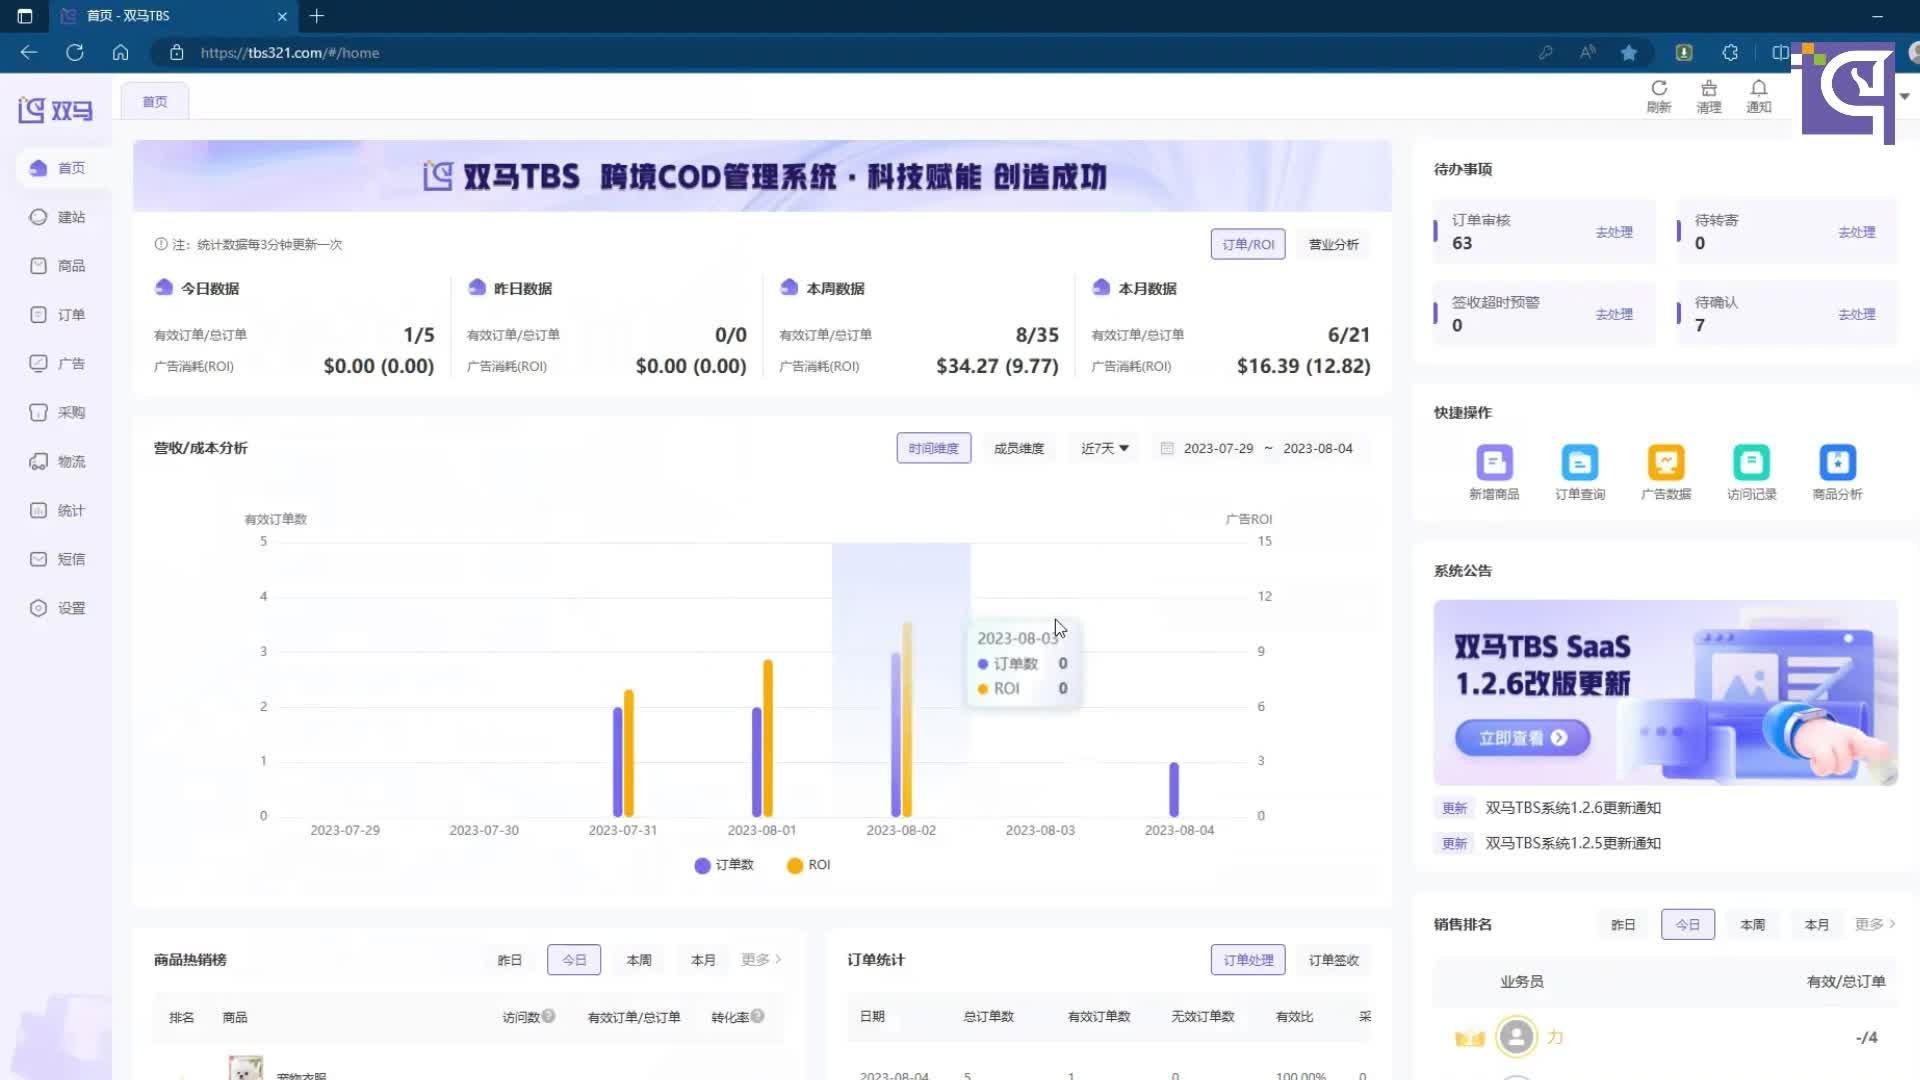
Task: Switch chart to 成员维度 view
Action: [x=1018, y=448]
